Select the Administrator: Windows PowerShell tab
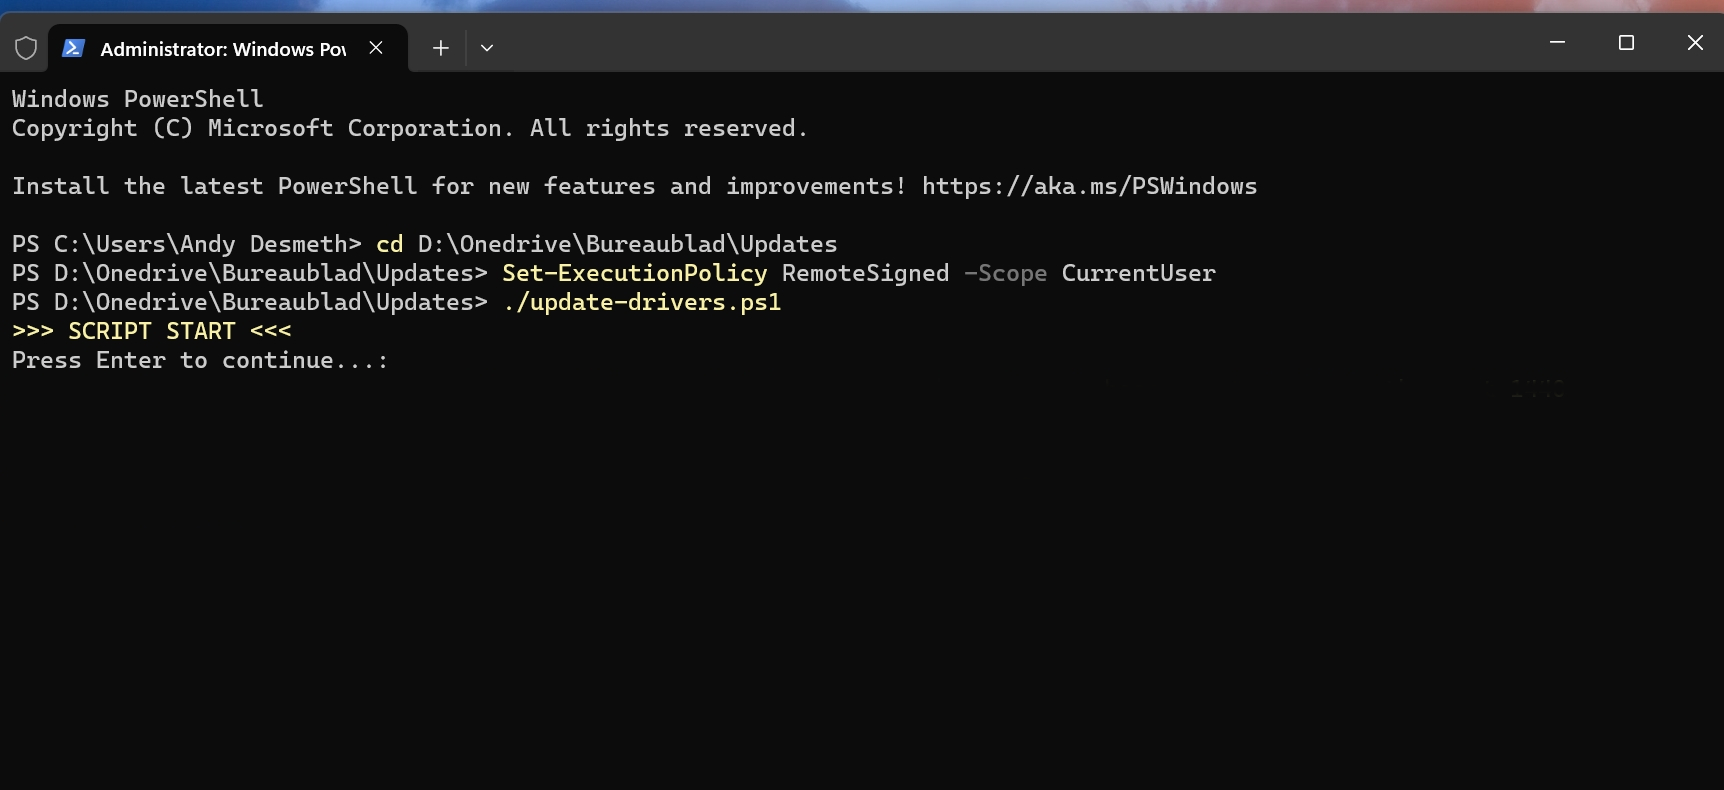The width and height of the screenshot is (1724, 790). coord(222,49)
